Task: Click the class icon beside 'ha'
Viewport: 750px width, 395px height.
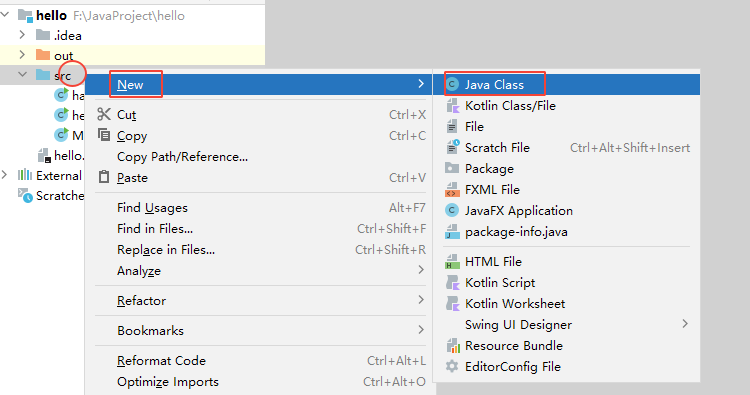Action: pyautogui.click(x=61, y=95)
